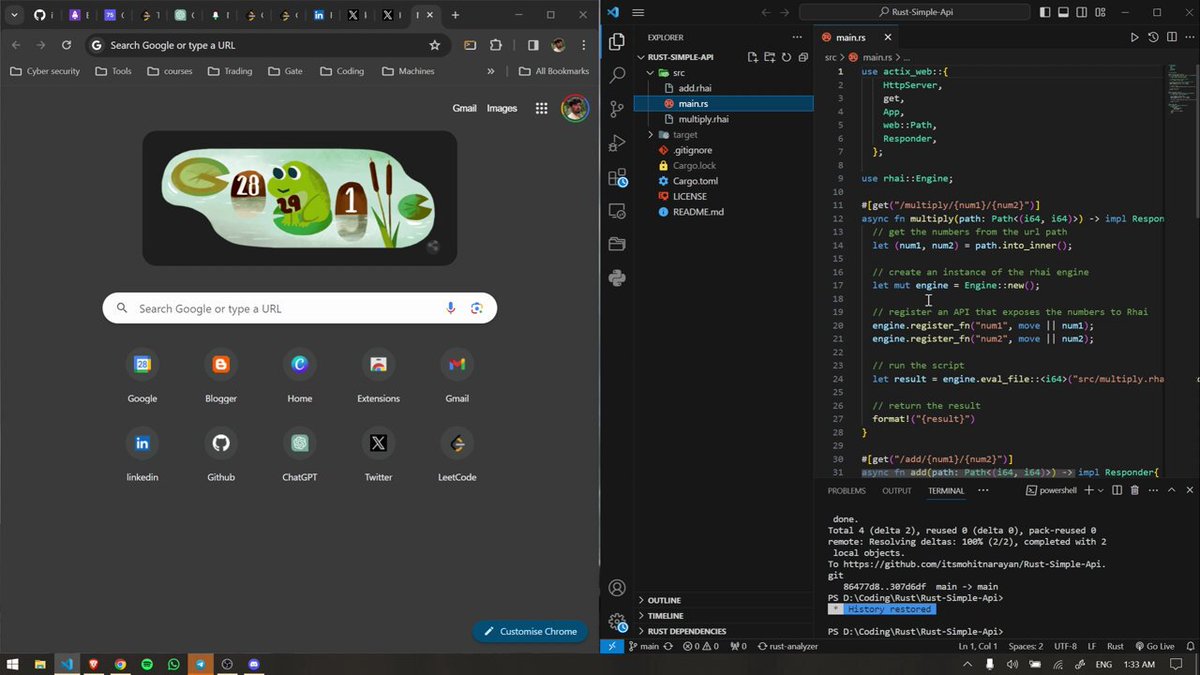Expand the RUST DEPENDENCIES section
This screenshot has height=675, width=1200.
pyautogui.click(x=686, y=631)
